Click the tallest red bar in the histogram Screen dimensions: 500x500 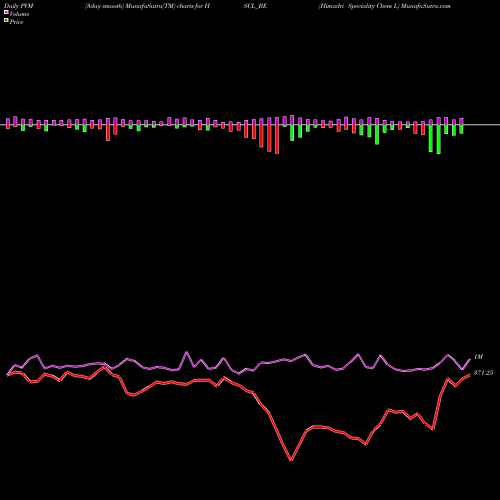277,139
